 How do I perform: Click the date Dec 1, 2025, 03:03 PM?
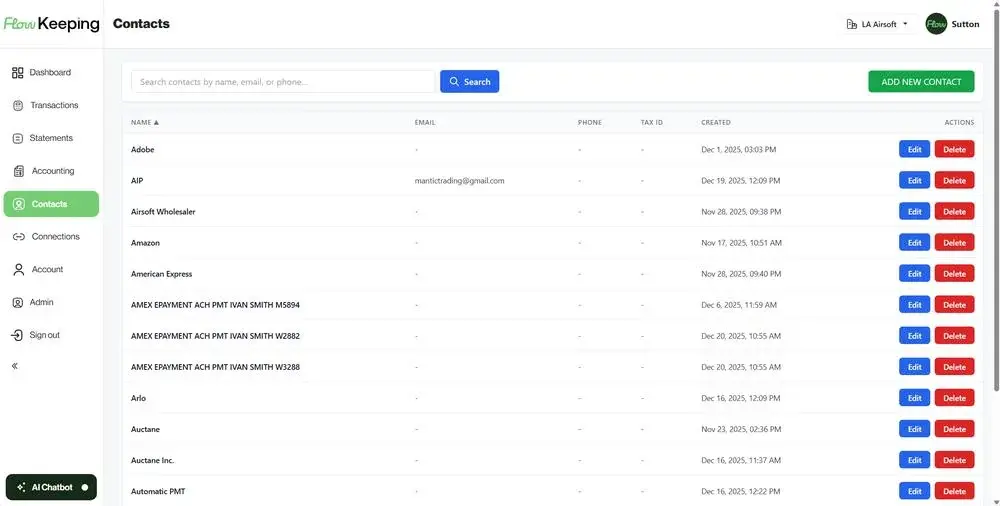(739, 149)
